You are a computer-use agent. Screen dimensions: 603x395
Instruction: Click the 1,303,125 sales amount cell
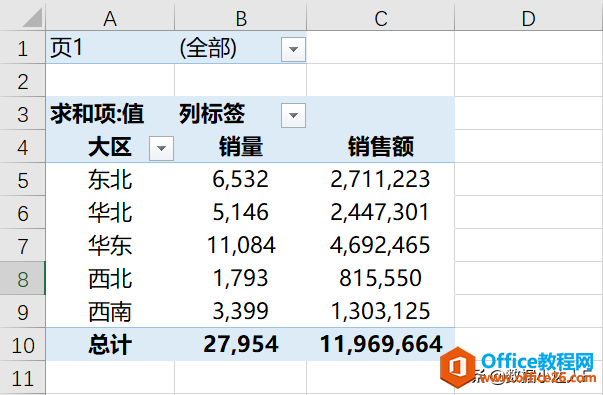[381, 312]
